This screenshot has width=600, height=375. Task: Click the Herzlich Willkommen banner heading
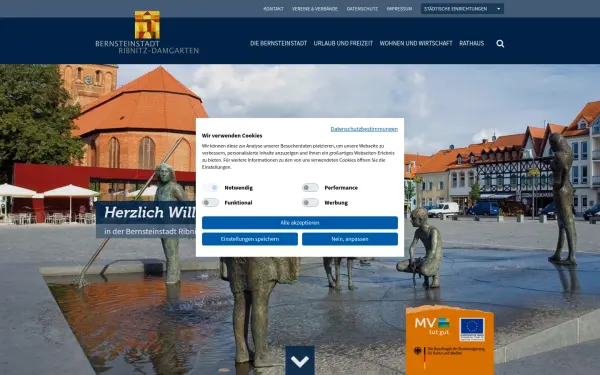(x=150, y=212)
